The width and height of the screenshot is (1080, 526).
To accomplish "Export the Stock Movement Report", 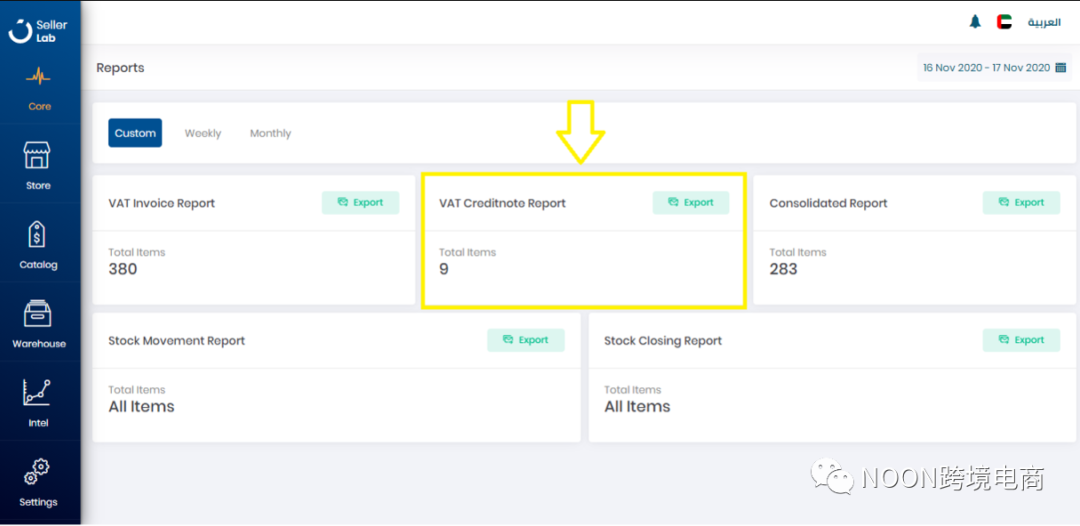I will (x=526, y=340).
